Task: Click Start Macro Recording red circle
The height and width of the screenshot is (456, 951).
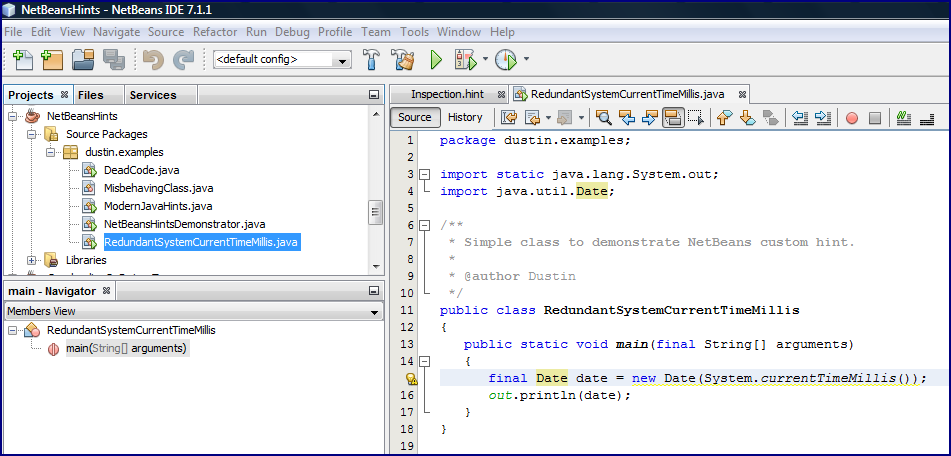Action: point(852,118)
